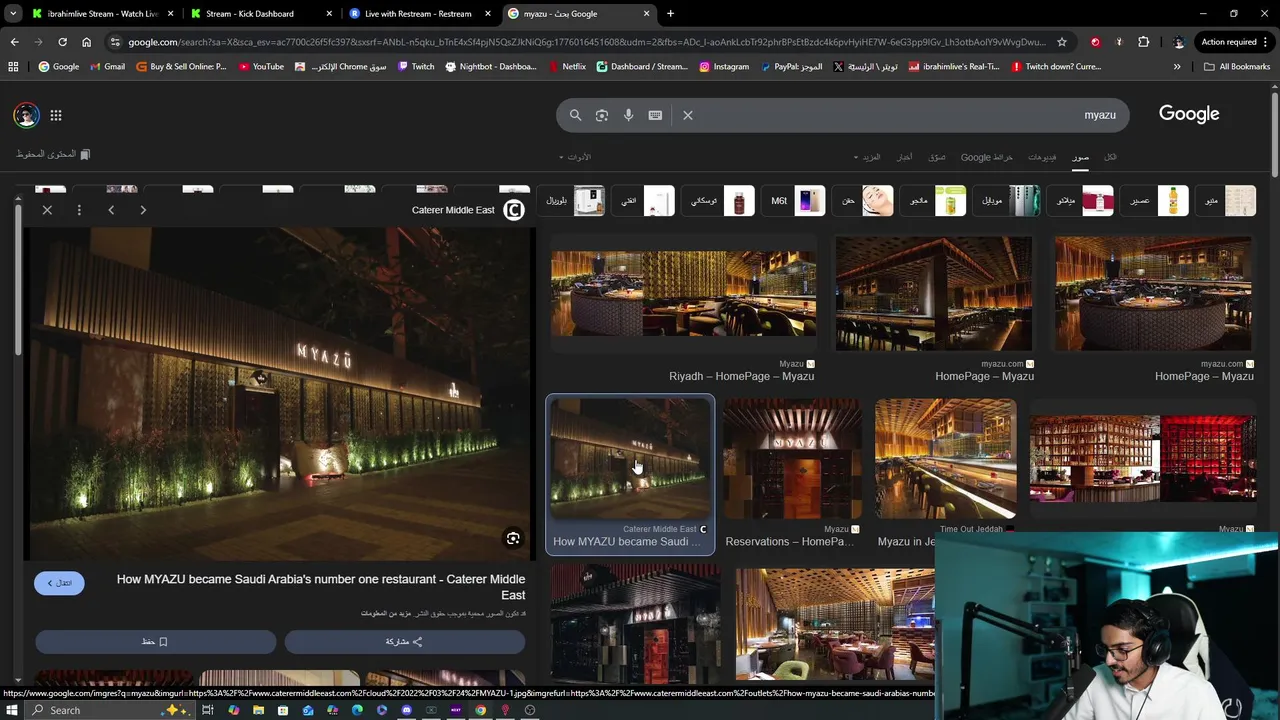The height and width of the screenshot is (720, 1280).
Task: Open the YouTube bookmark
Action: (261, 67)
